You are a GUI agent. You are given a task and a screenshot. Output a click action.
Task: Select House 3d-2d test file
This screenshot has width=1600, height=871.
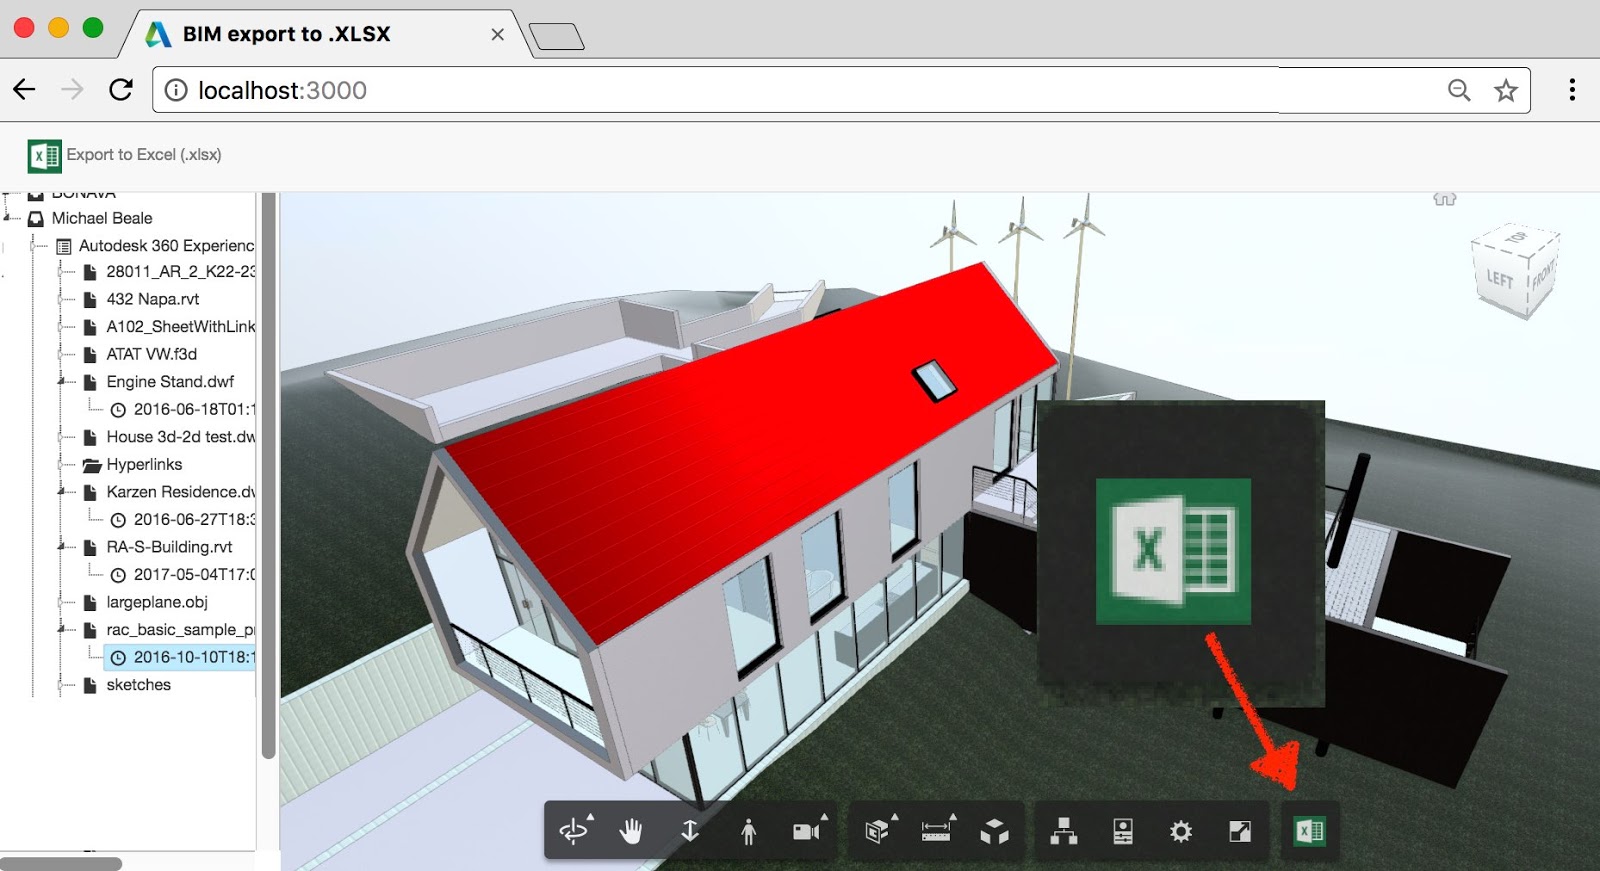(181, 437)
